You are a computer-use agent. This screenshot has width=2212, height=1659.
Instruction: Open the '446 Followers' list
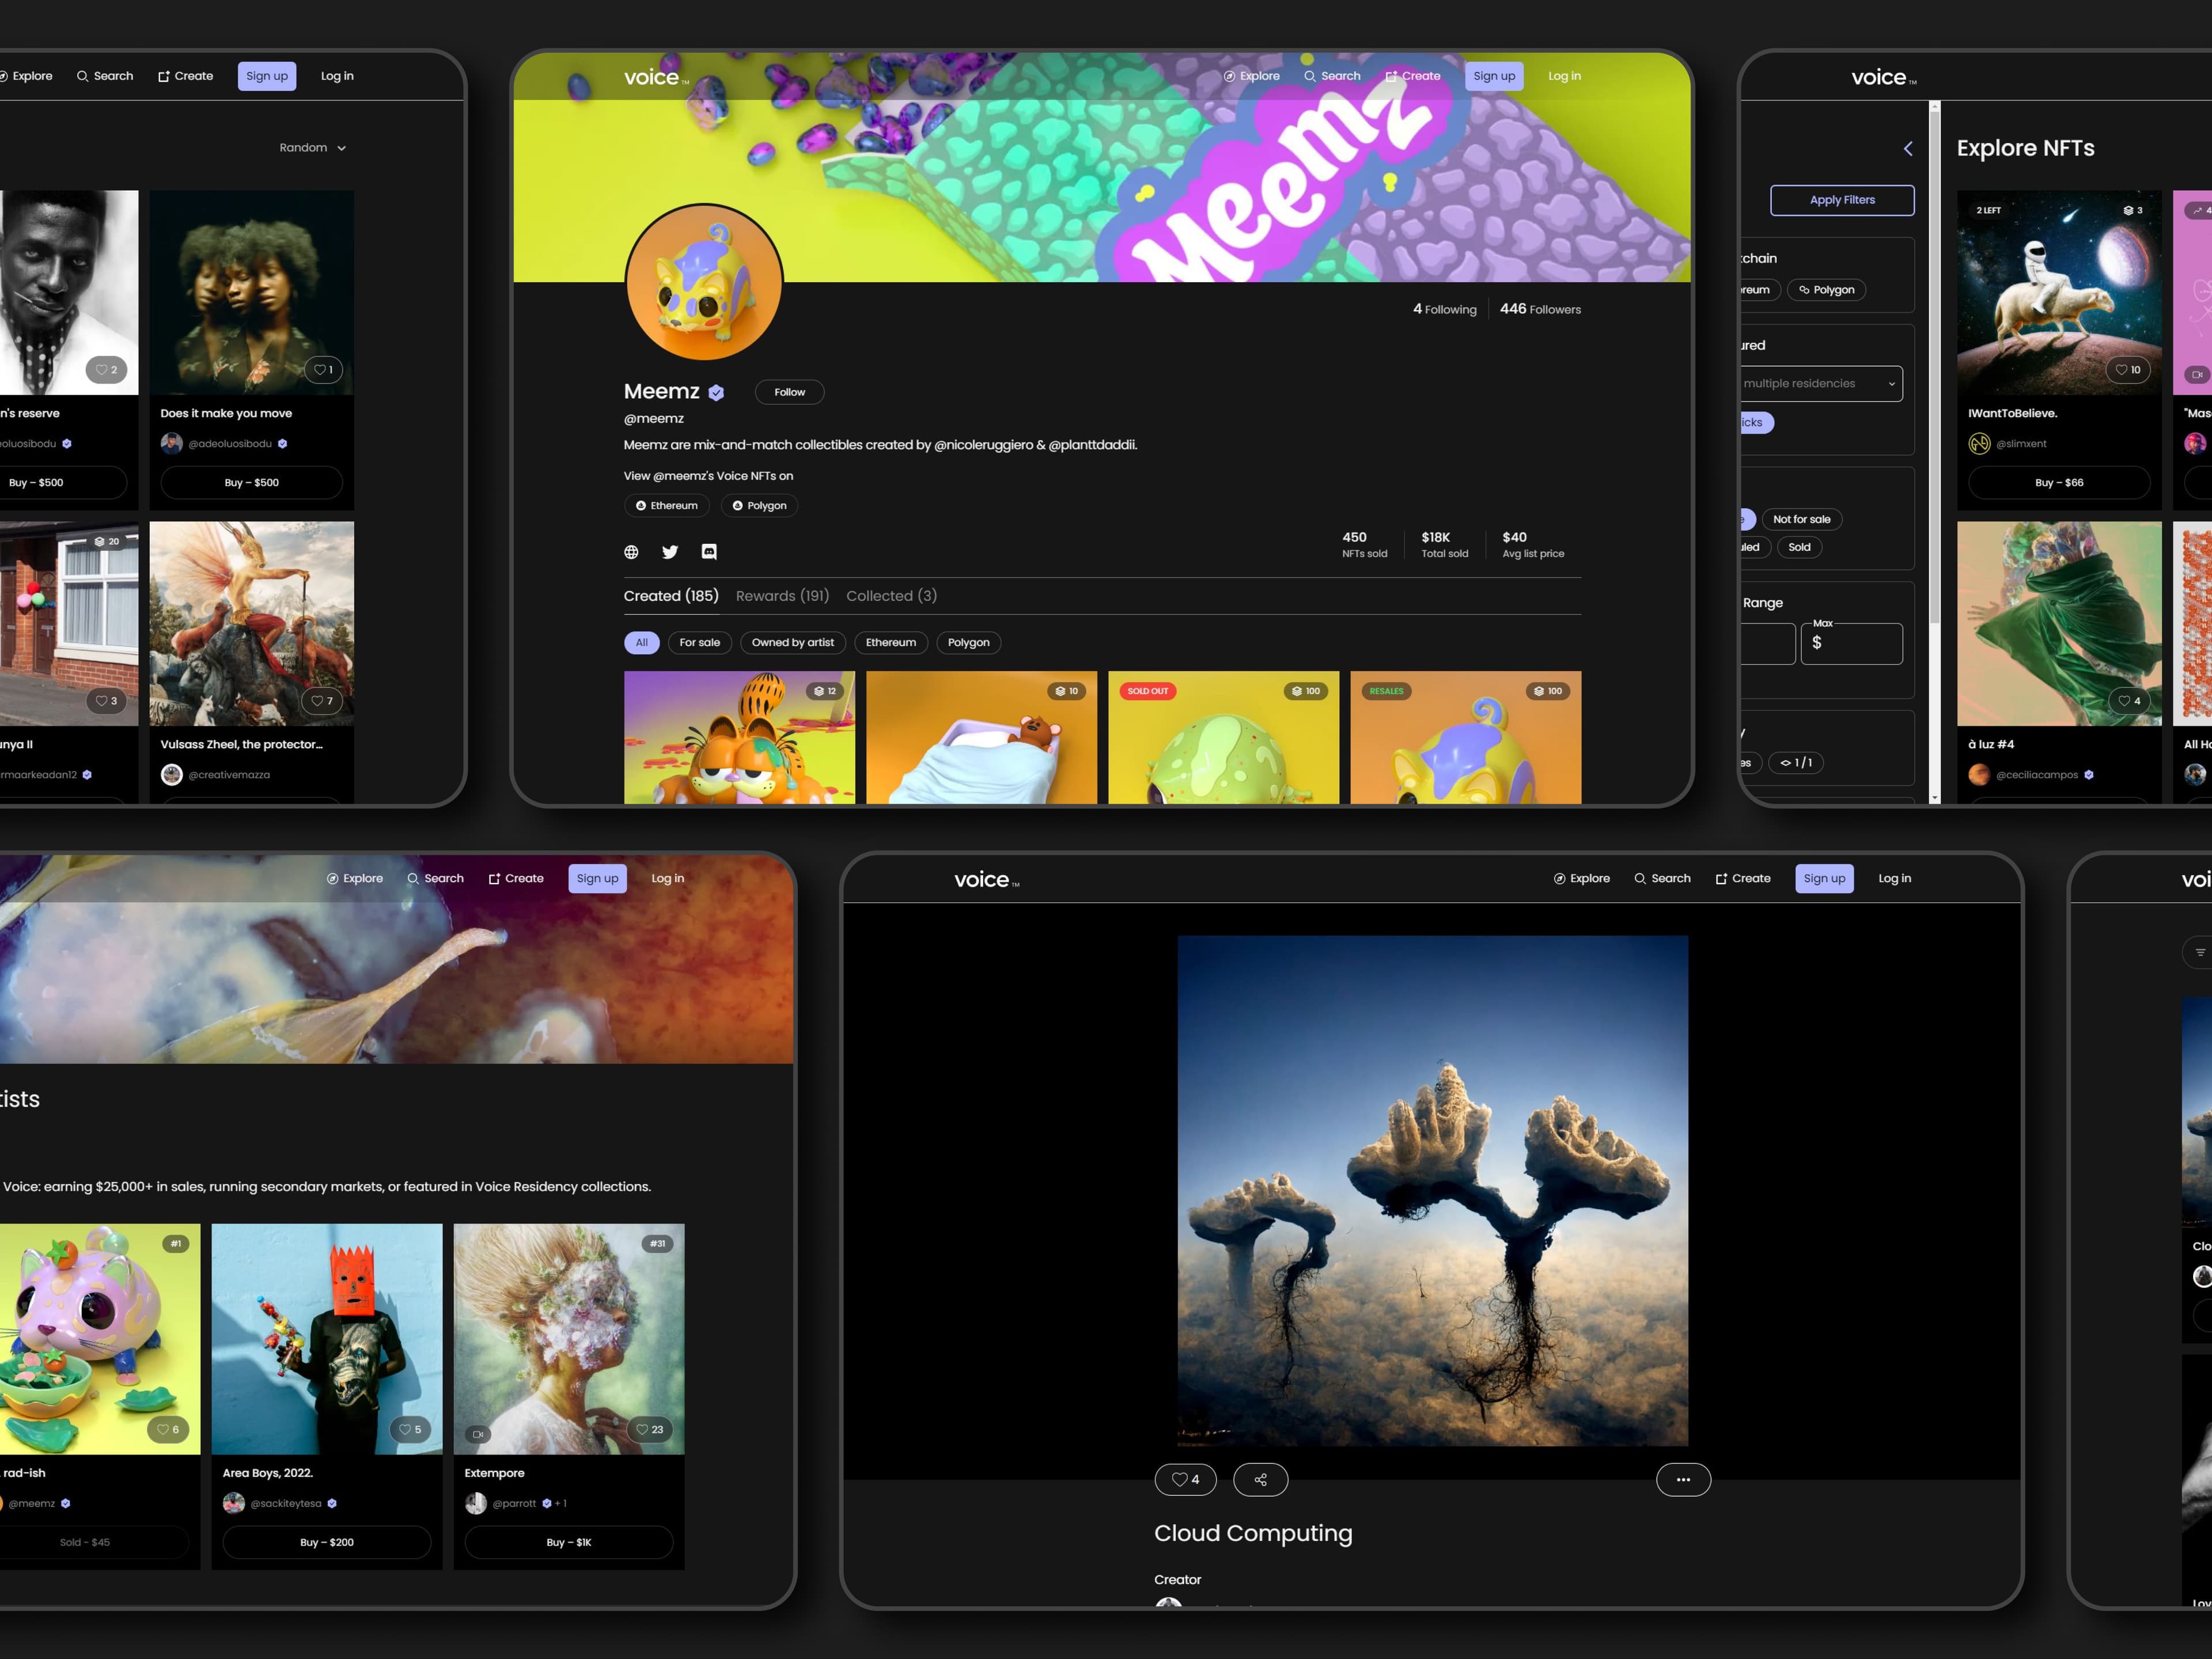coord(1540,309)
